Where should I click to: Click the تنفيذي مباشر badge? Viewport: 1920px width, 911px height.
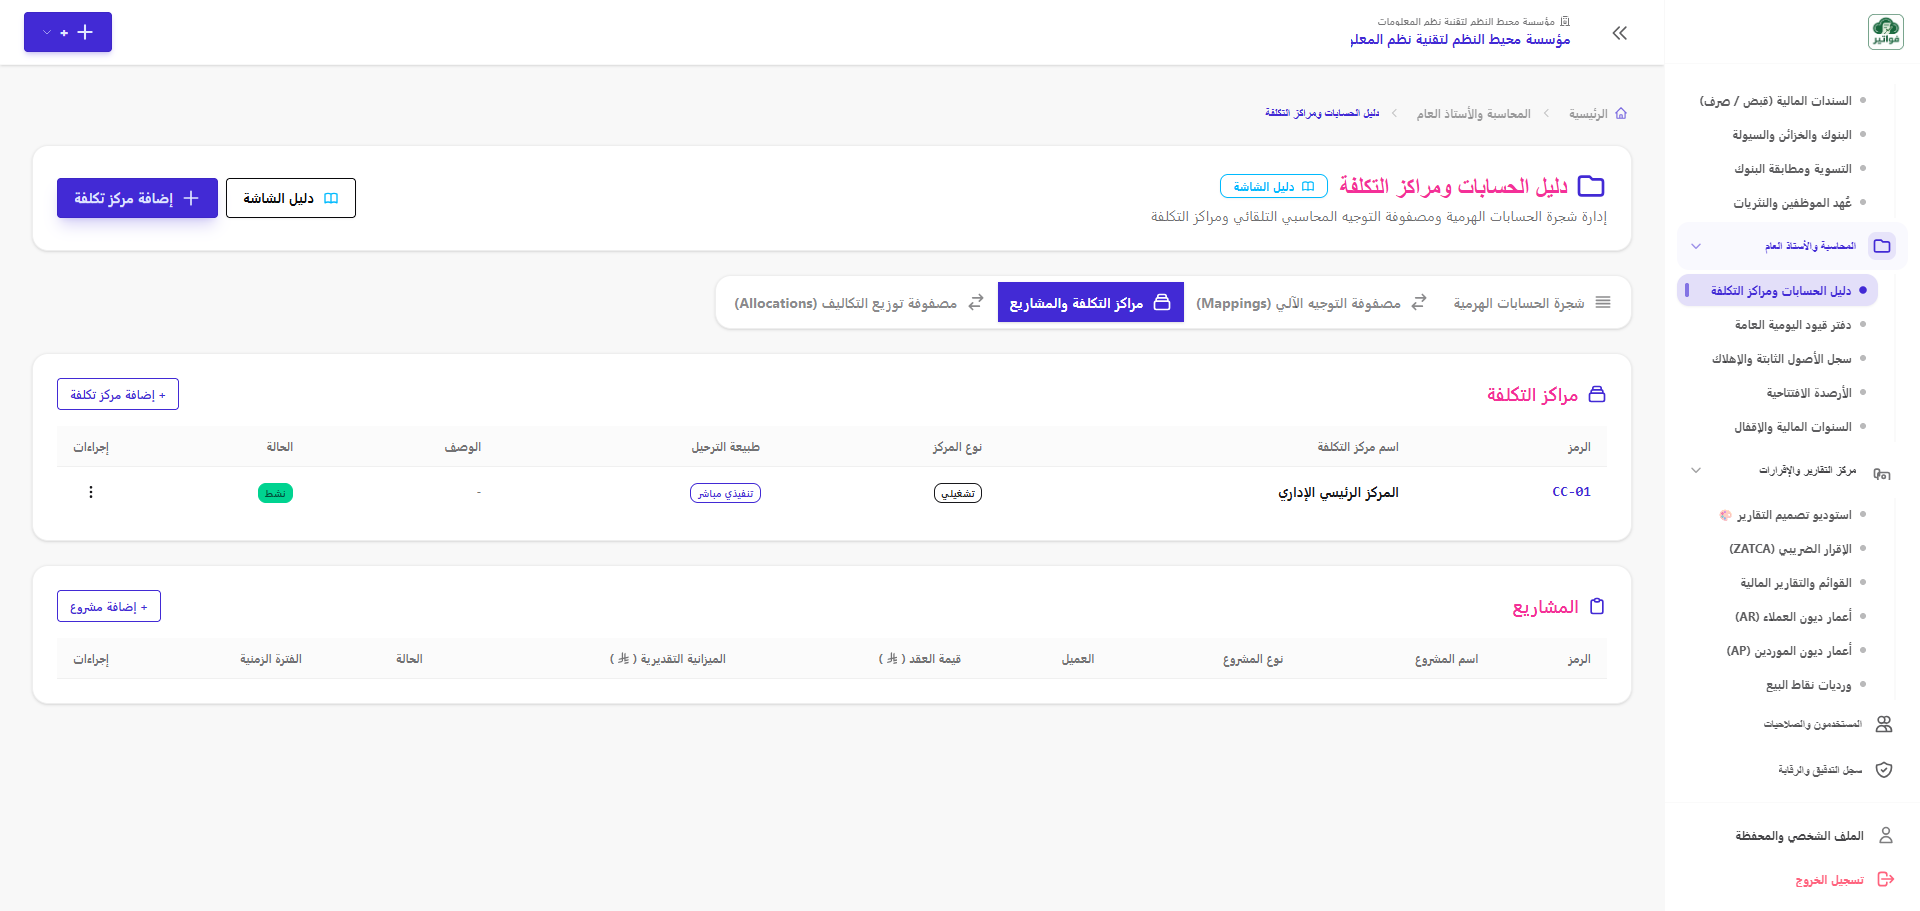coord(725,493)
